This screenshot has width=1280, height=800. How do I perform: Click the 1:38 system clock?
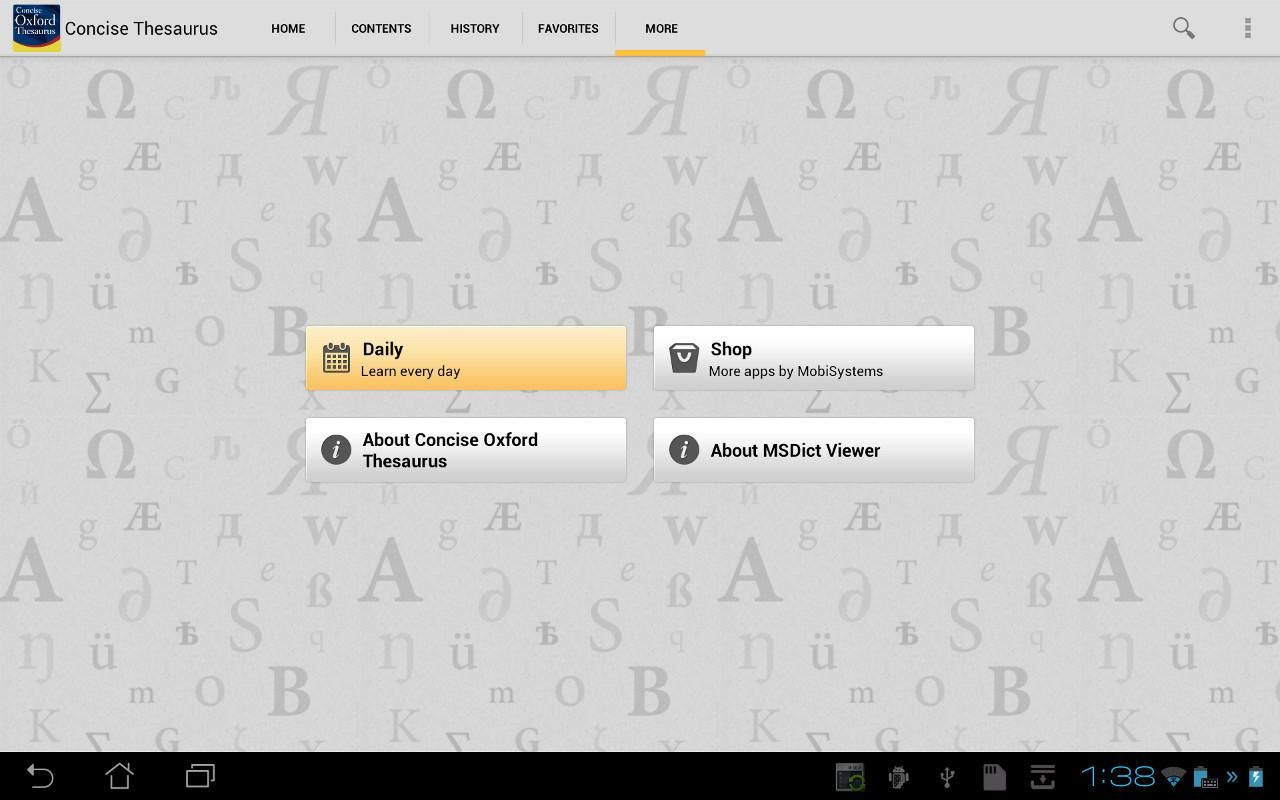click(x=1118, y=776)
